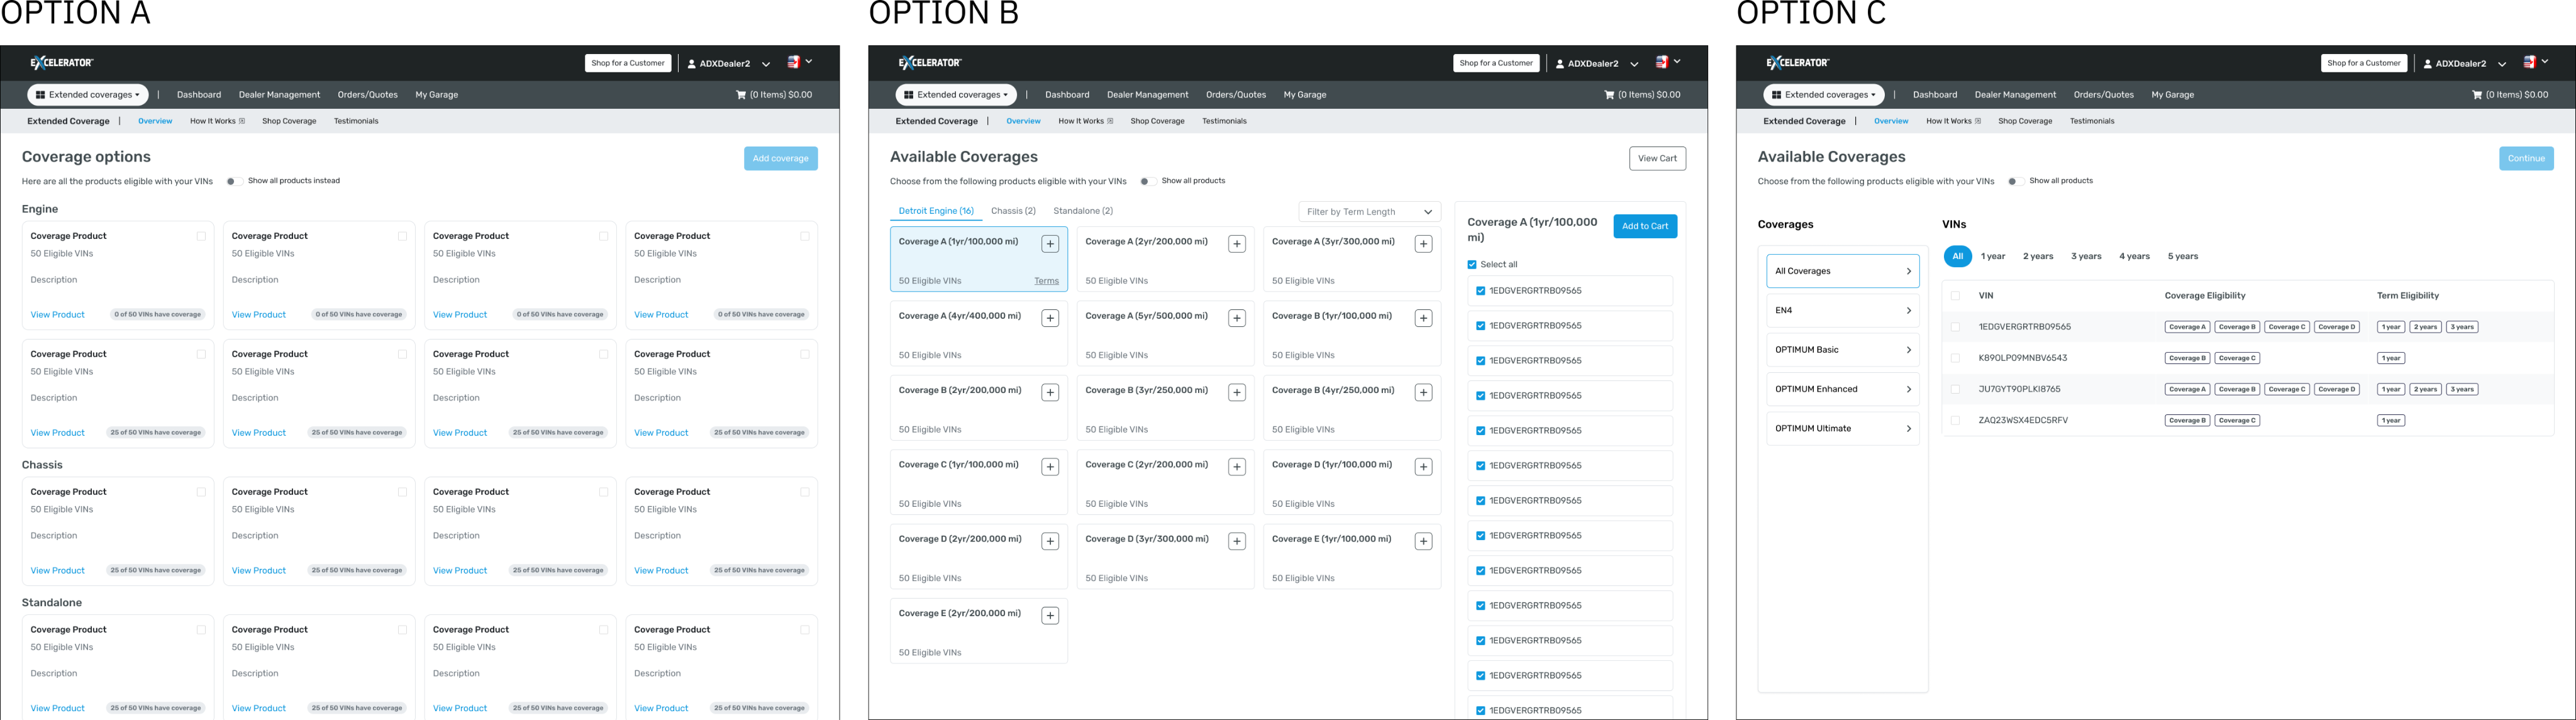This screenshot has height=720, width=2576.
Task: Check the box for VIN 1EDGVERGRTRB09565 in Option C
Action: 1955,327
